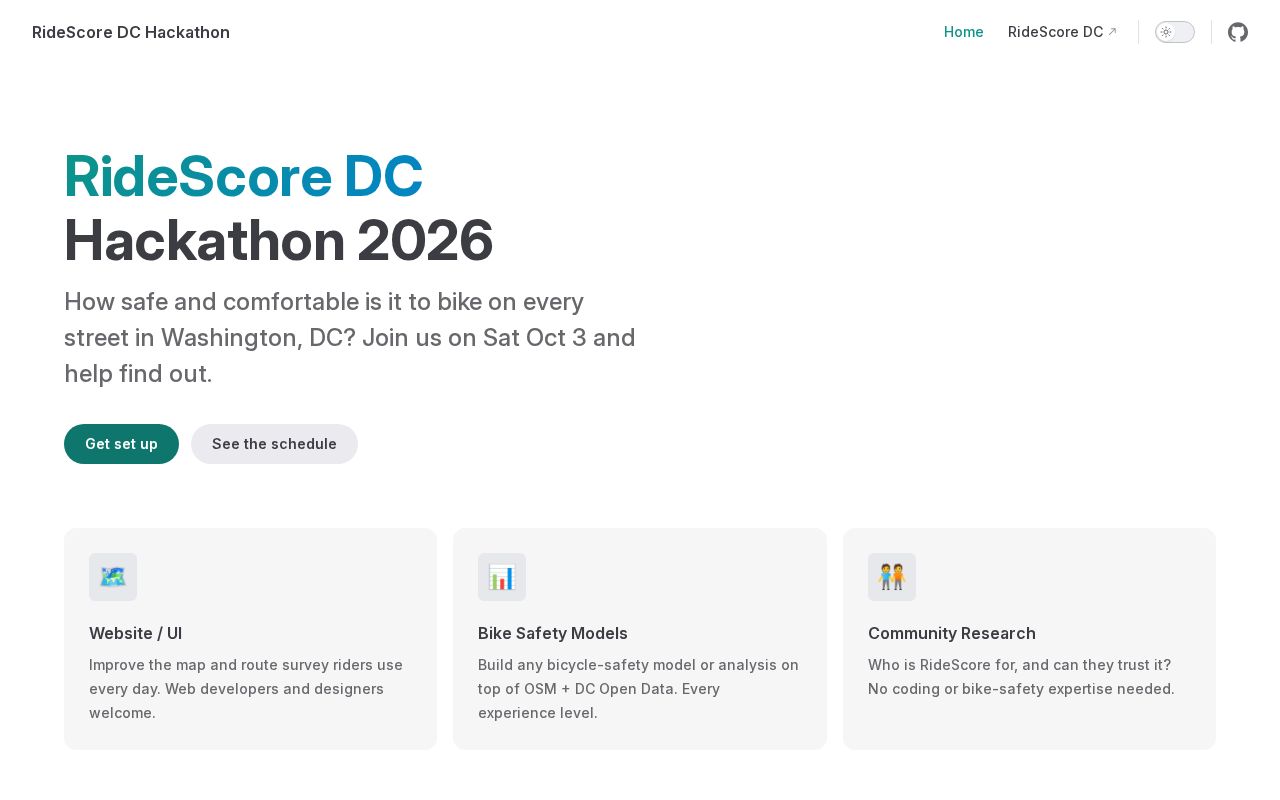Viewport: 1280px width, 800px height.
Task: Open the Community Research card title
Action: 952,633
